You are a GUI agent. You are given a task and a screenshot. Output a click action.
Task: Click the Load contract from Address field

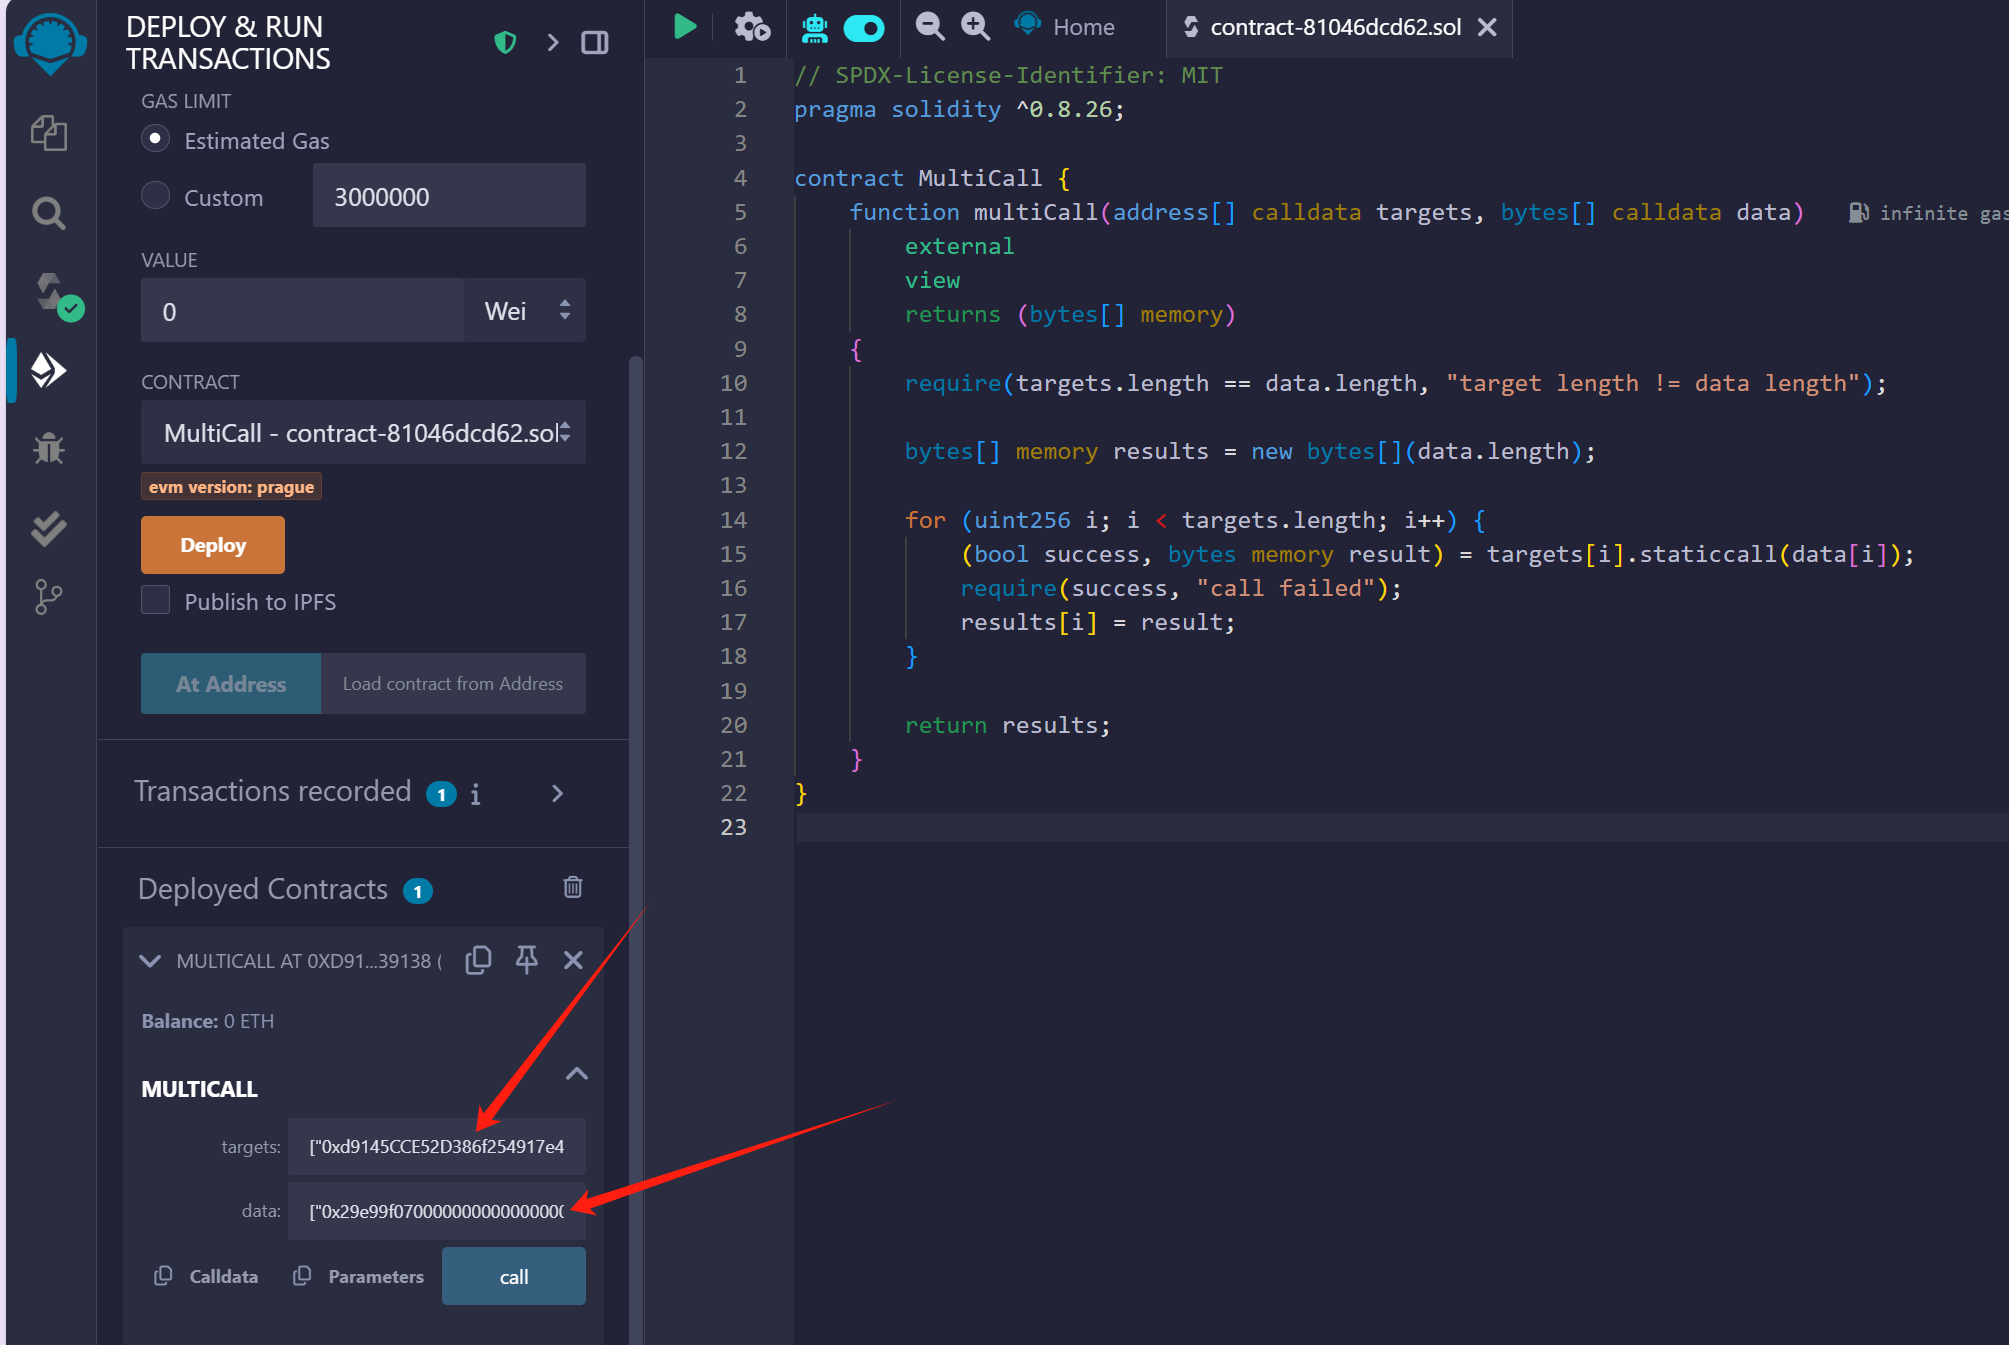coord(453,684)
